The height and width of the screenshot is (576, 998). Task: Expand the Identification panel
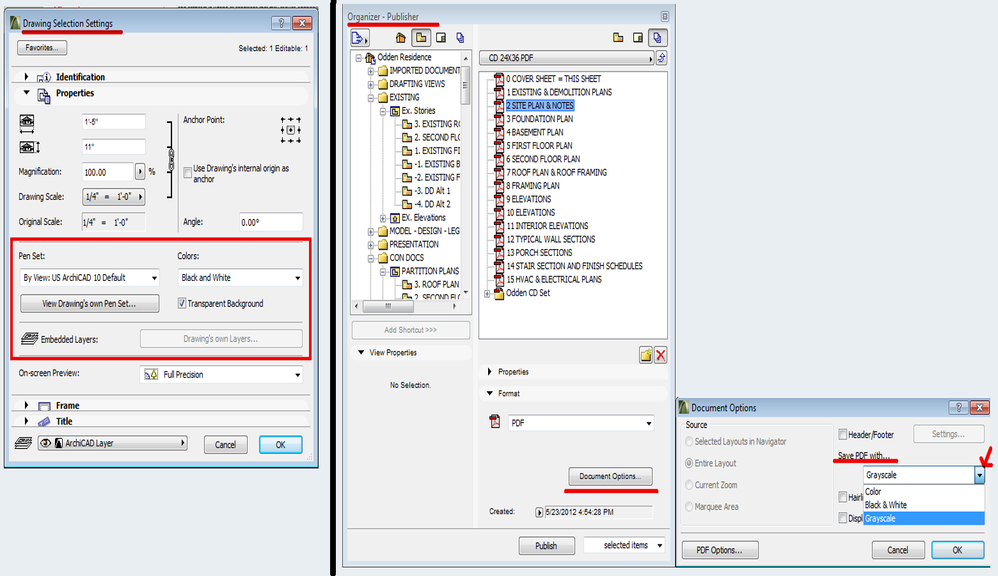26,76
